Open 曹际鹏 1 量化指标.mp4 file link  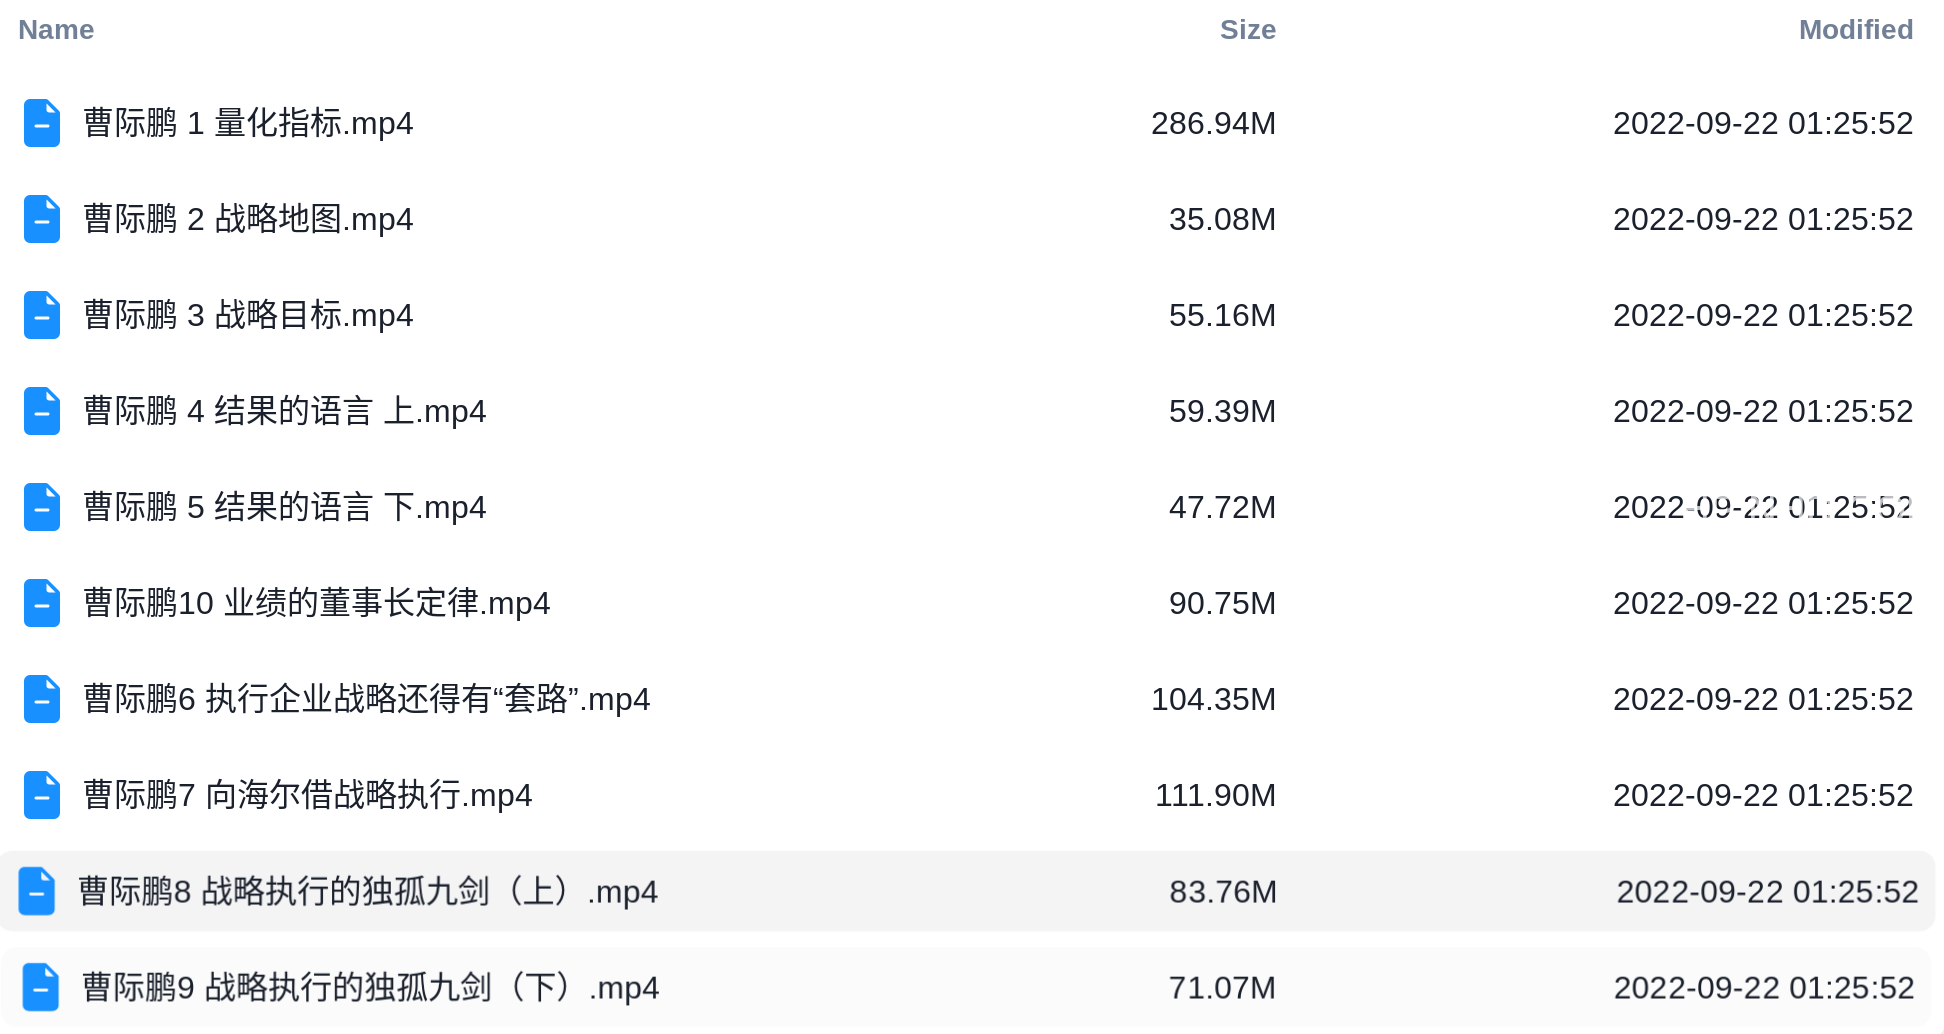(x=248, y=123)
